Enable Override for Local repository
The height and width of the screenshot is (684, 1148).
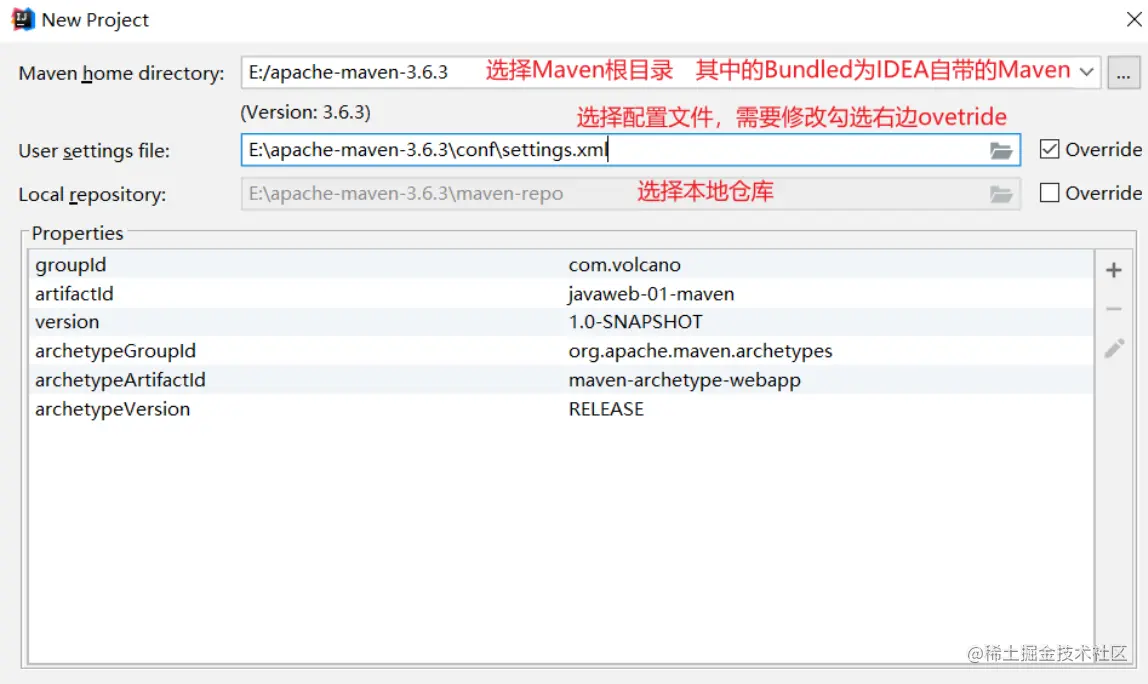pos(1049,193)
